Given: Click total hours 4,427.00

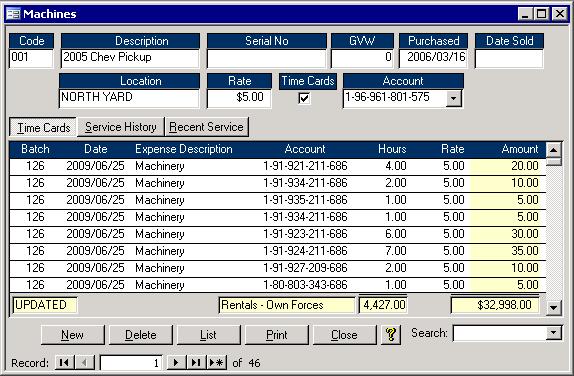Looking at the screenshot, I should click(384, 305).
